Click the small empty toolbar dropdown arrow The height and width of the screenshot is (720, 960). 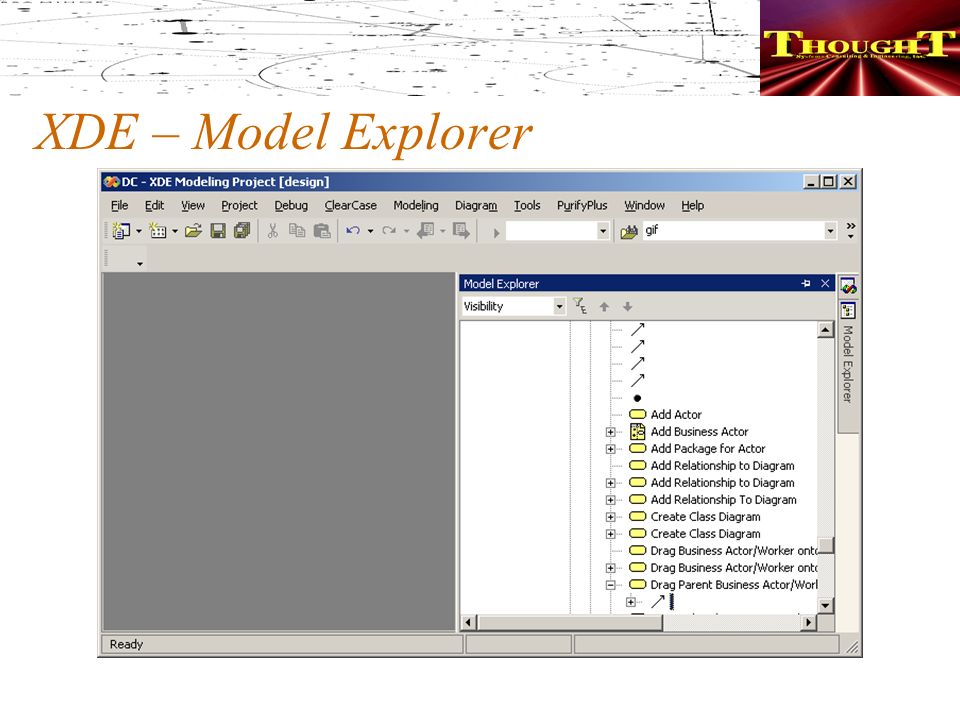[x=140, y=264]
